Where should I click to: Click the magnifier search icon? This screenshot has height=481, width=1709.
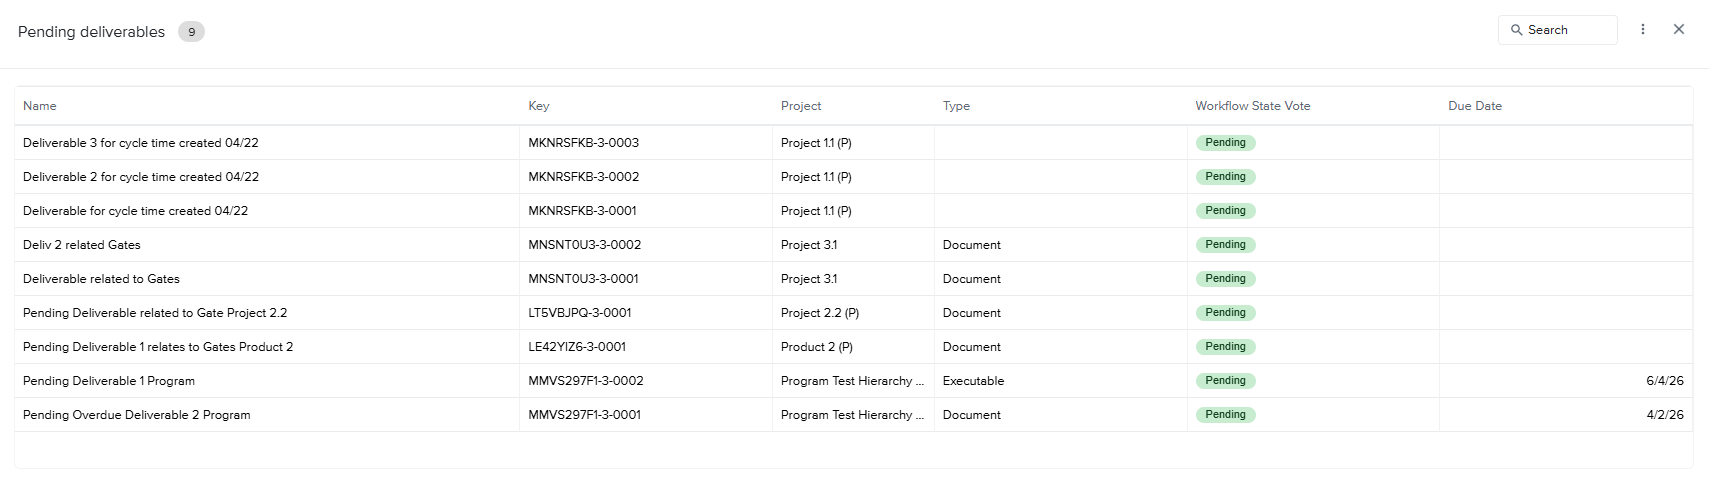click(1516, 30)
